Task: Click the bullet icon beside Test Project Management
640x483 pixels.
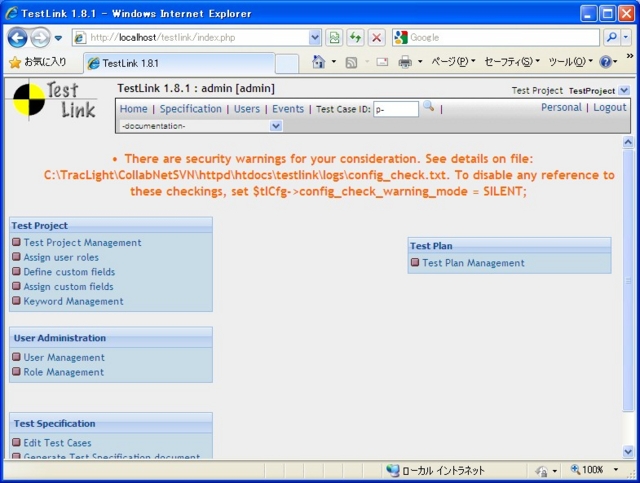Action: (x=16, y=242)
